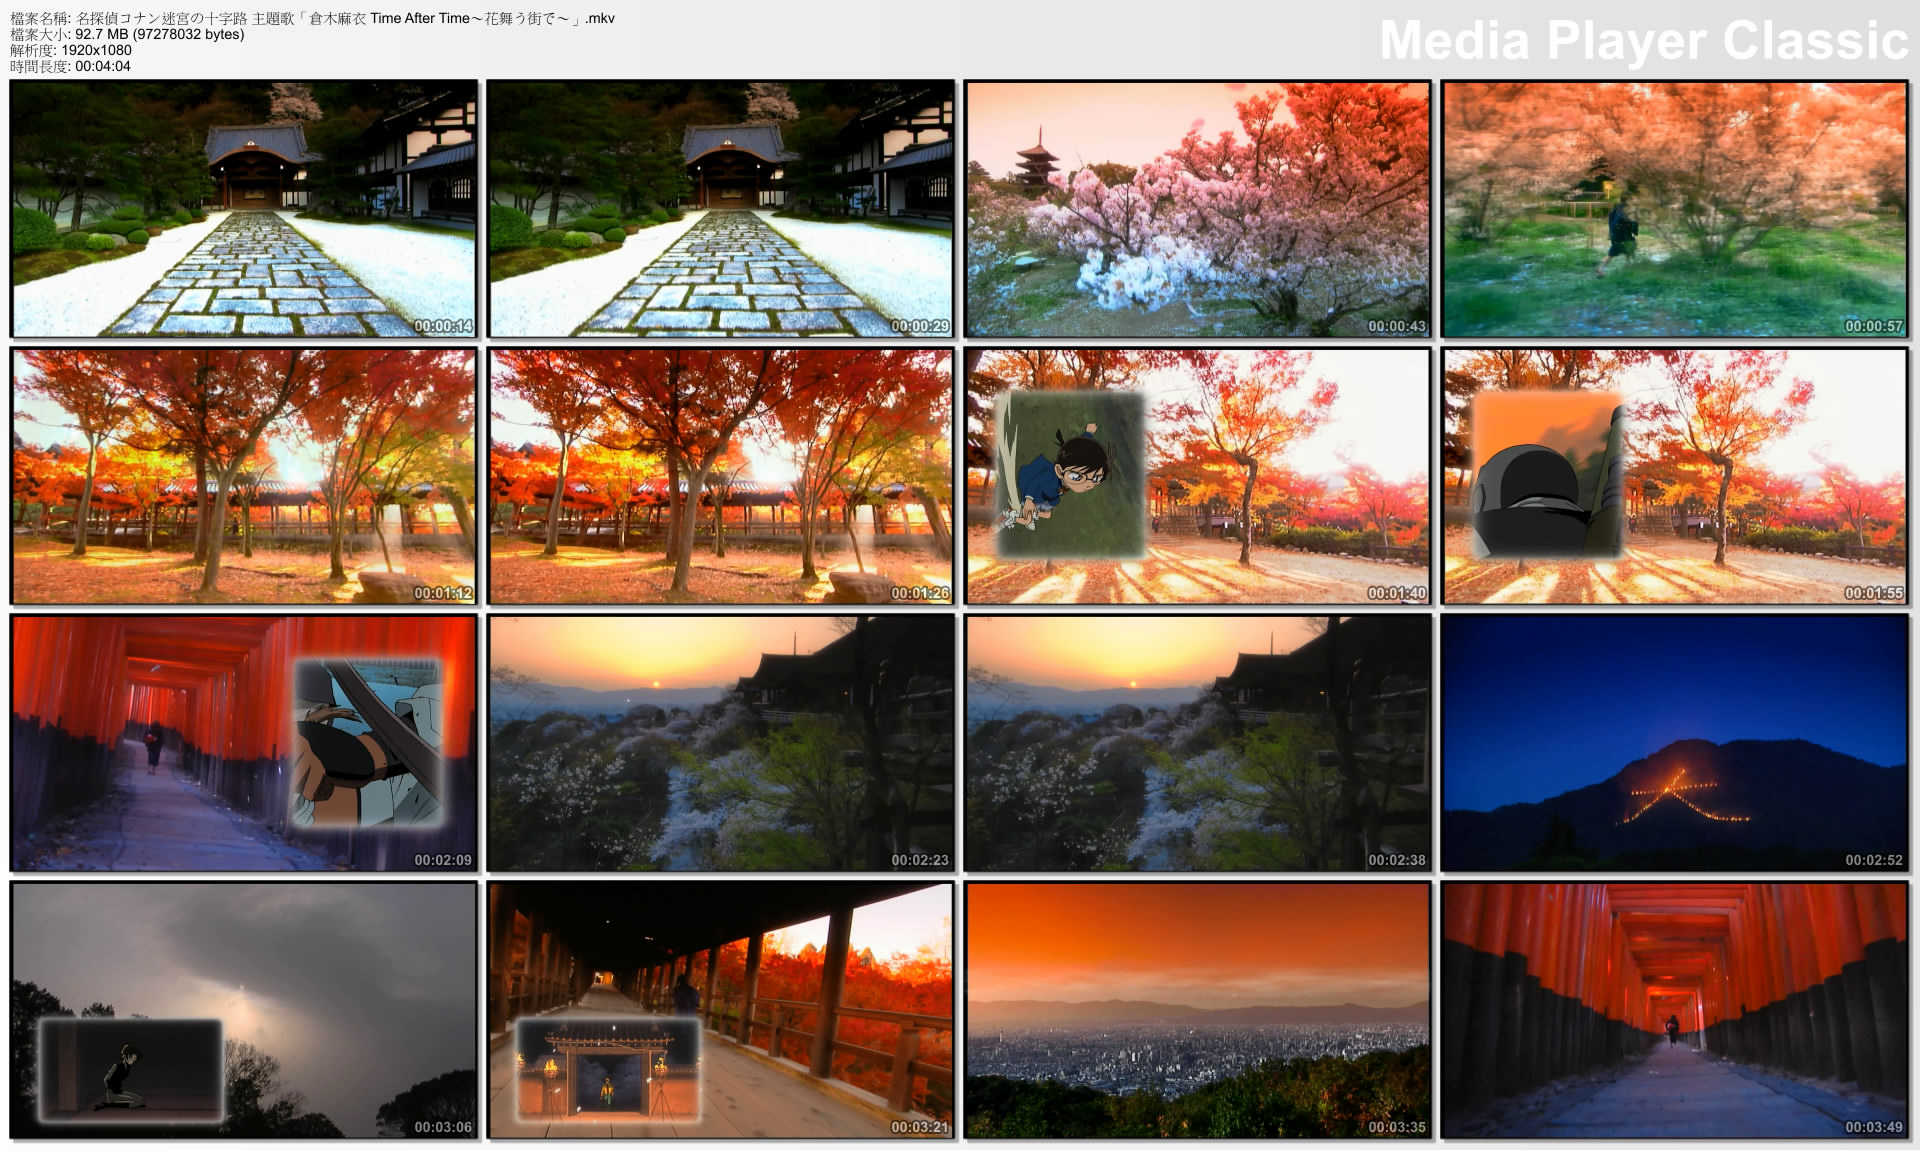The image size is (1920, 1150).
Task: Click the stormy sky thumbnail at 00:03:06
Action: pos(244,1010)
